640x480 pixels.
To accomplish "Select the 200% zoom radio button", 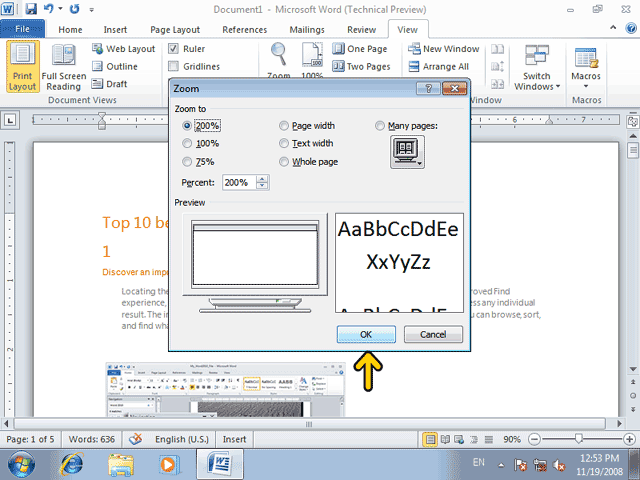I will [x=187, y=126].
